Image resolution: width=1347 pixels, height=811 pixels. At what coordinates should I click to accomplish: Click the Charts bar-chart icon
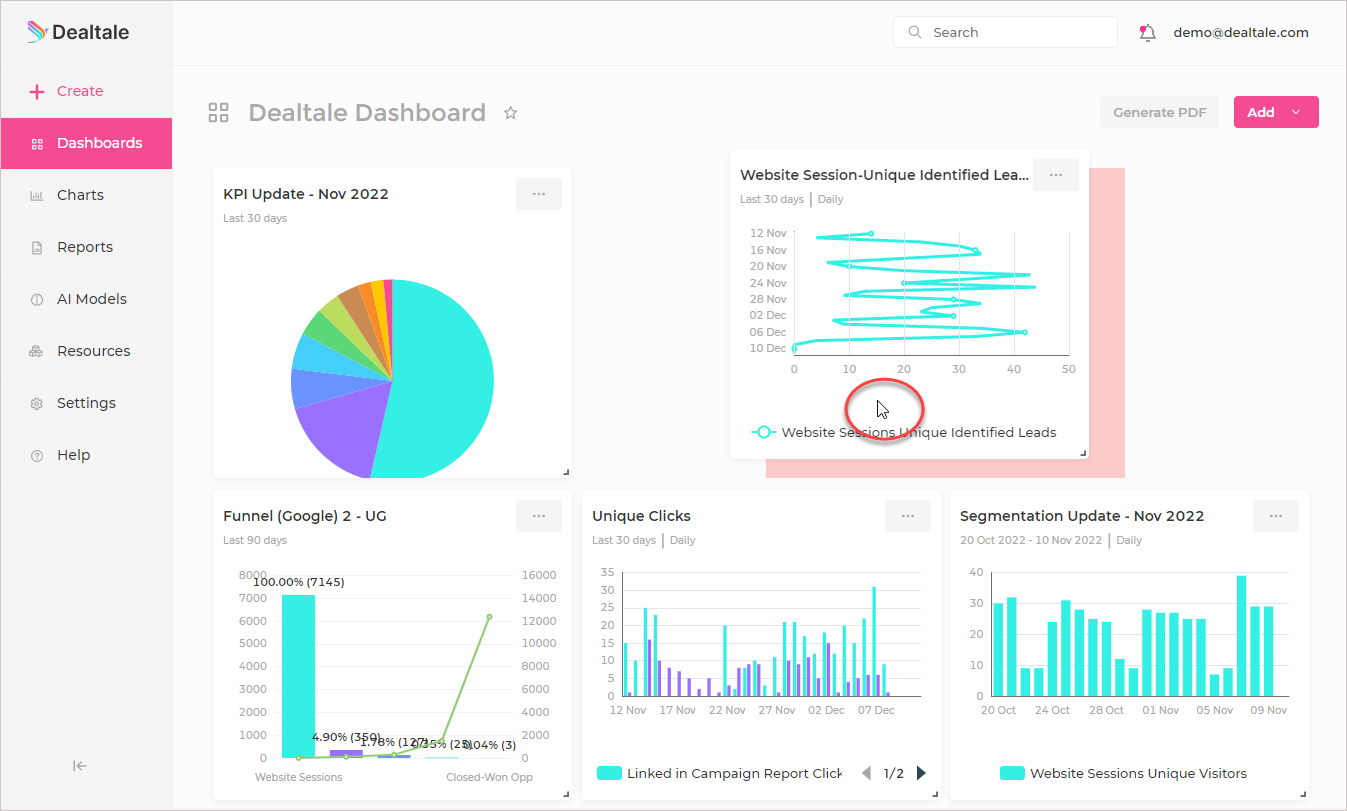tap(37, 195)
